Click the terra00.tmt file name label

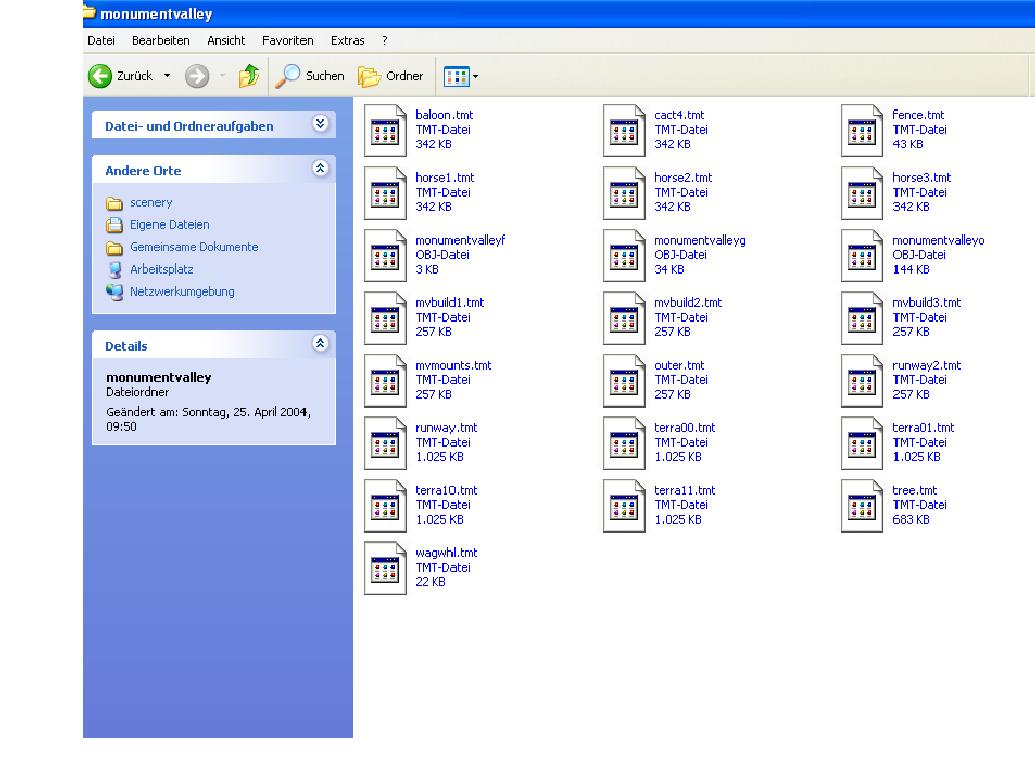pyautogui.click(x=684, y=428)
